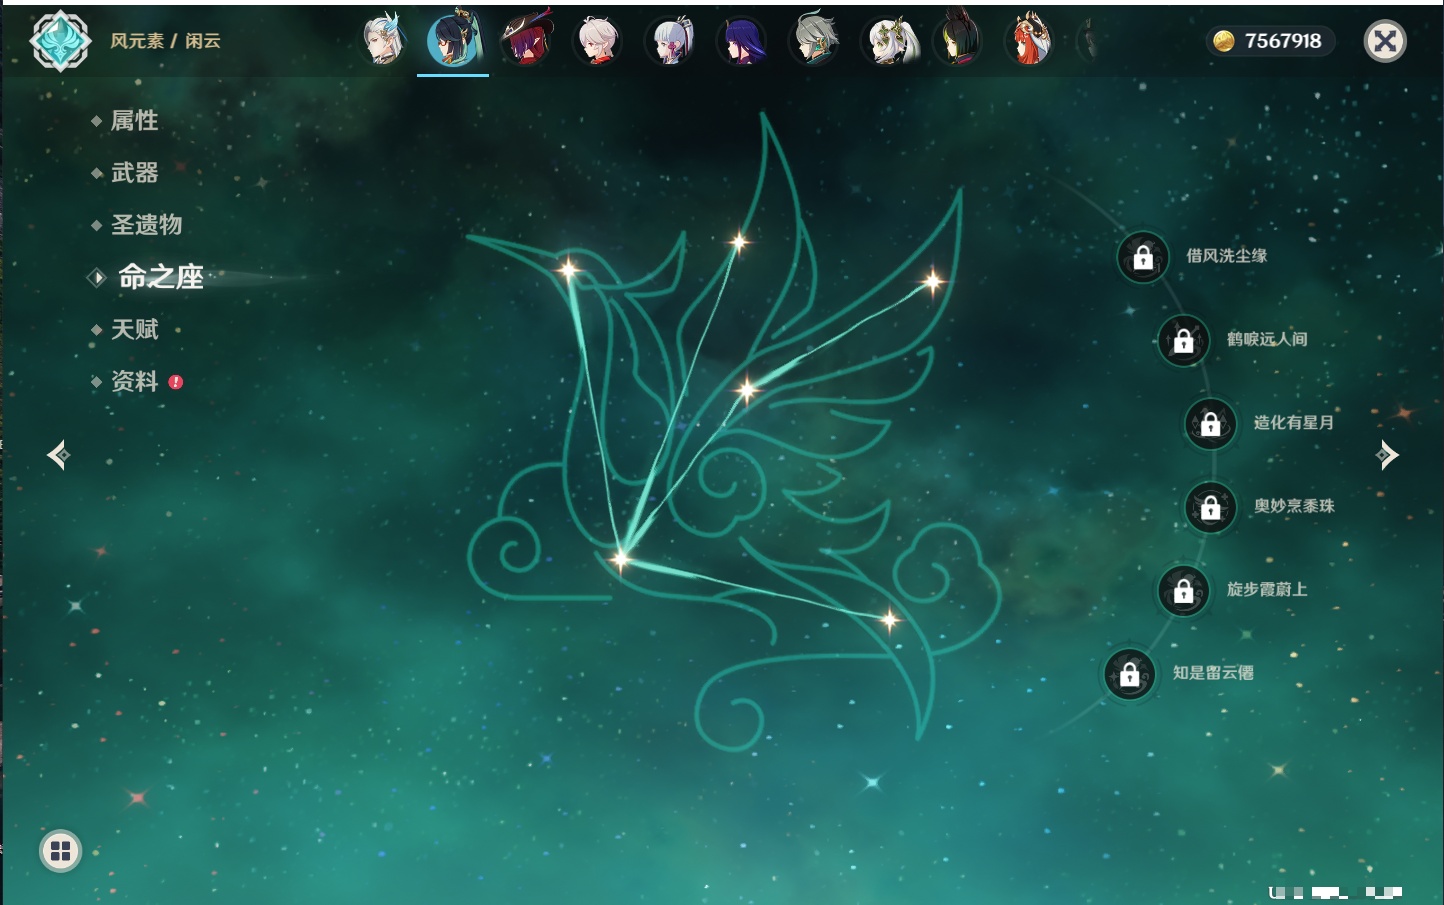
Task: Open the 资料 profile page
Action: coord(134,381)
